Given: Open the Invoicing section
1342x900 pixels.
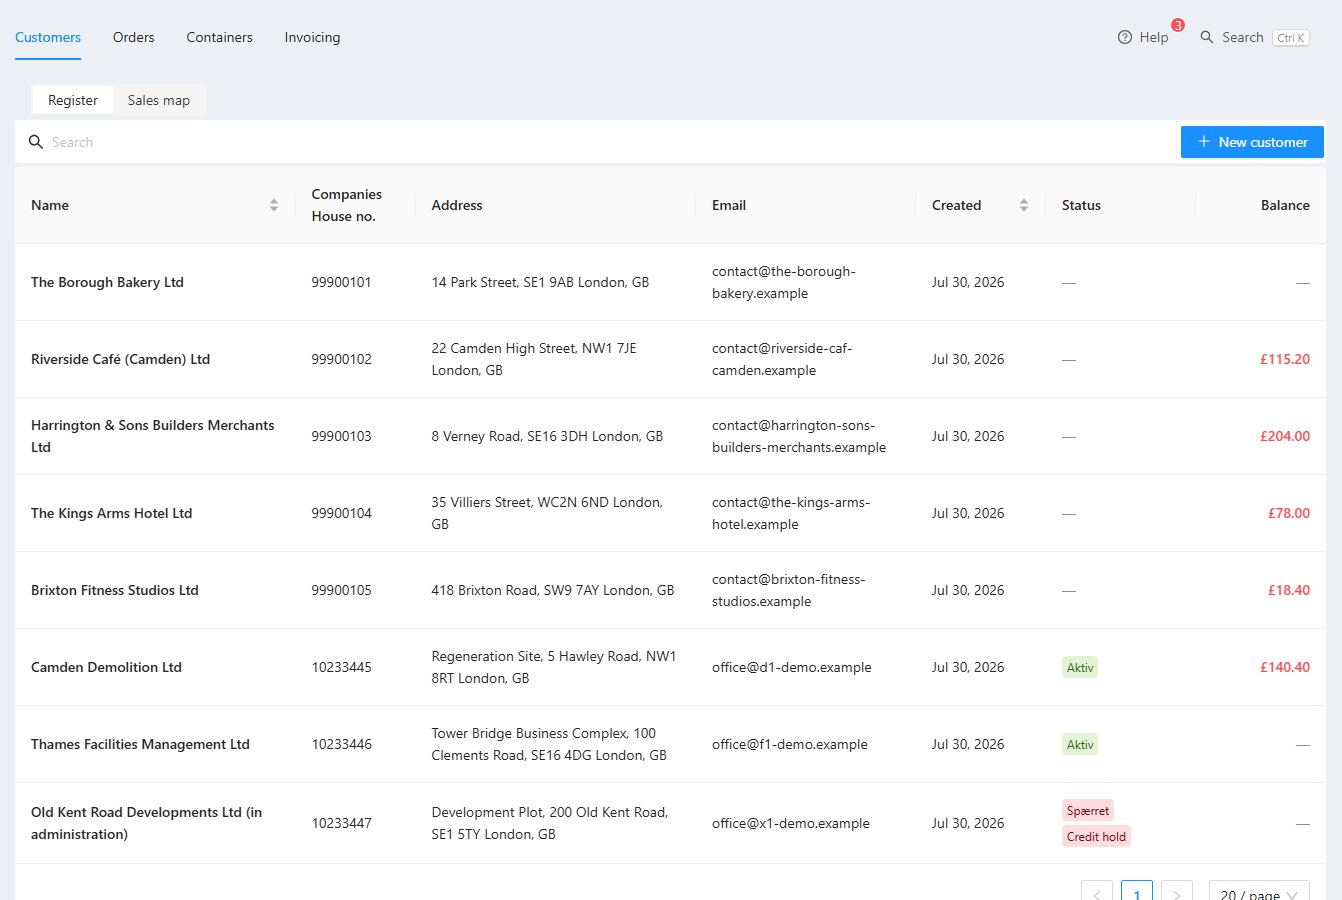Looking at the screenshot, I should [312, 37].
